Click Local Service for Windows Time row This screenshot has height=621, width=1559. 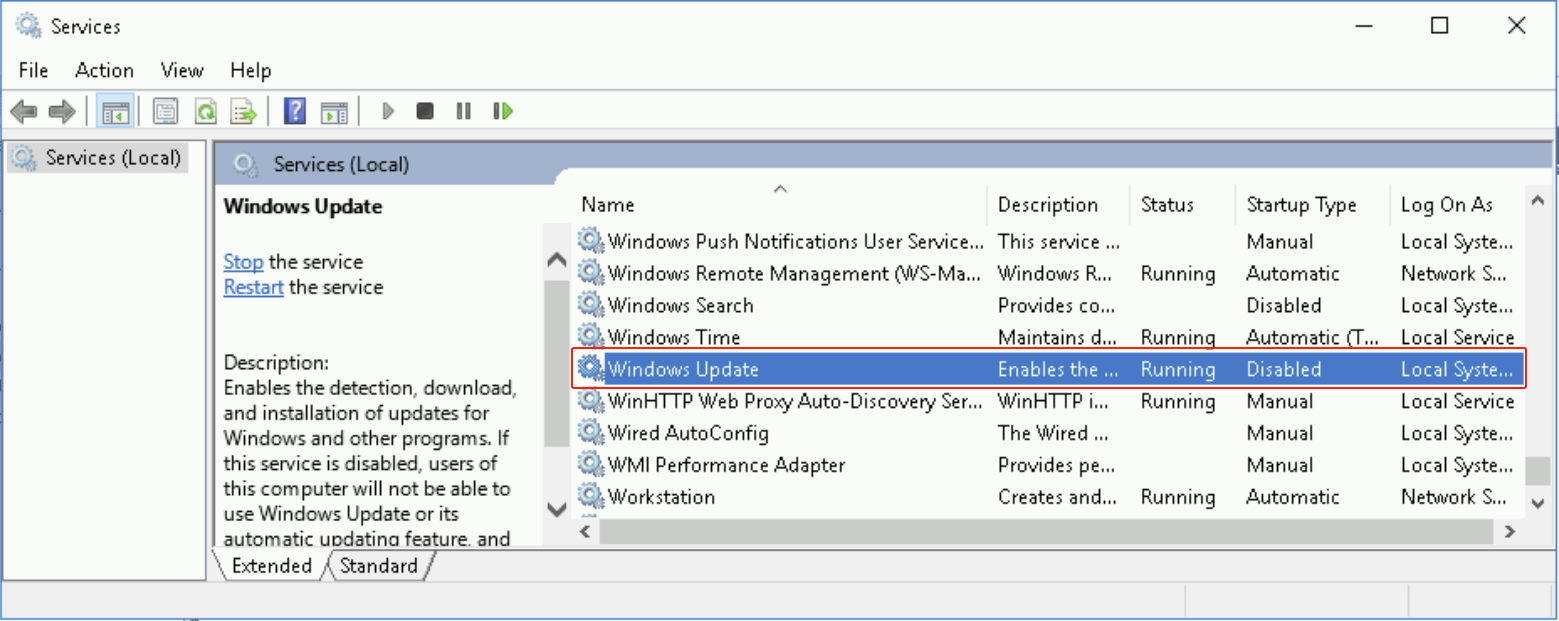pyautogui.click(x=1458, y=337)
